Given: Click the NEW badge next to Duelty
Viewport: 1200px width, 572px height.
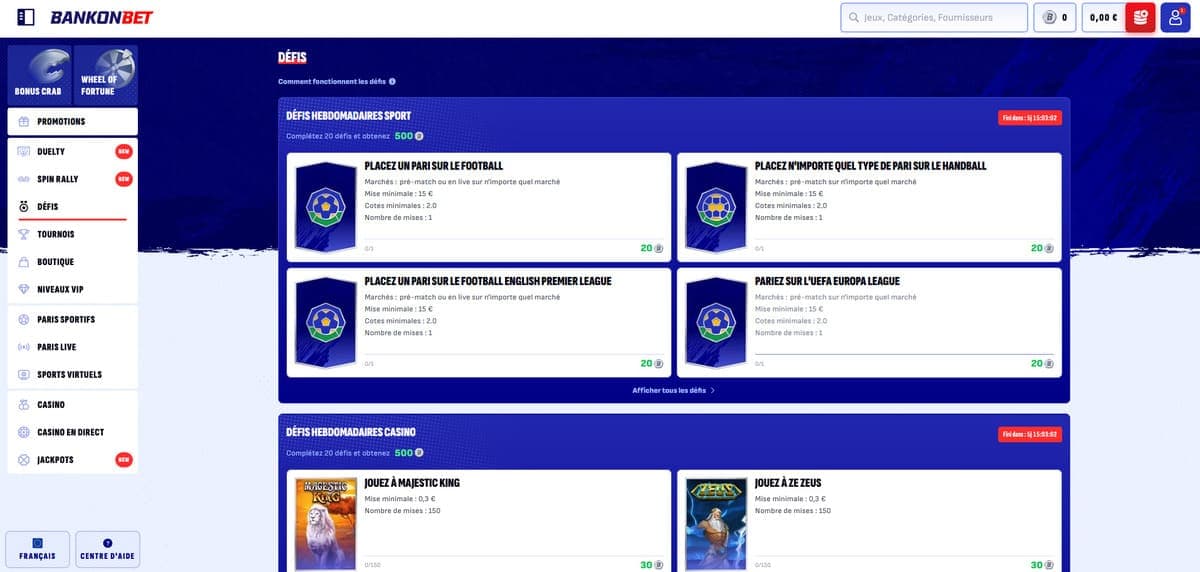Looking at the screenshot, I should pos(124,151).
